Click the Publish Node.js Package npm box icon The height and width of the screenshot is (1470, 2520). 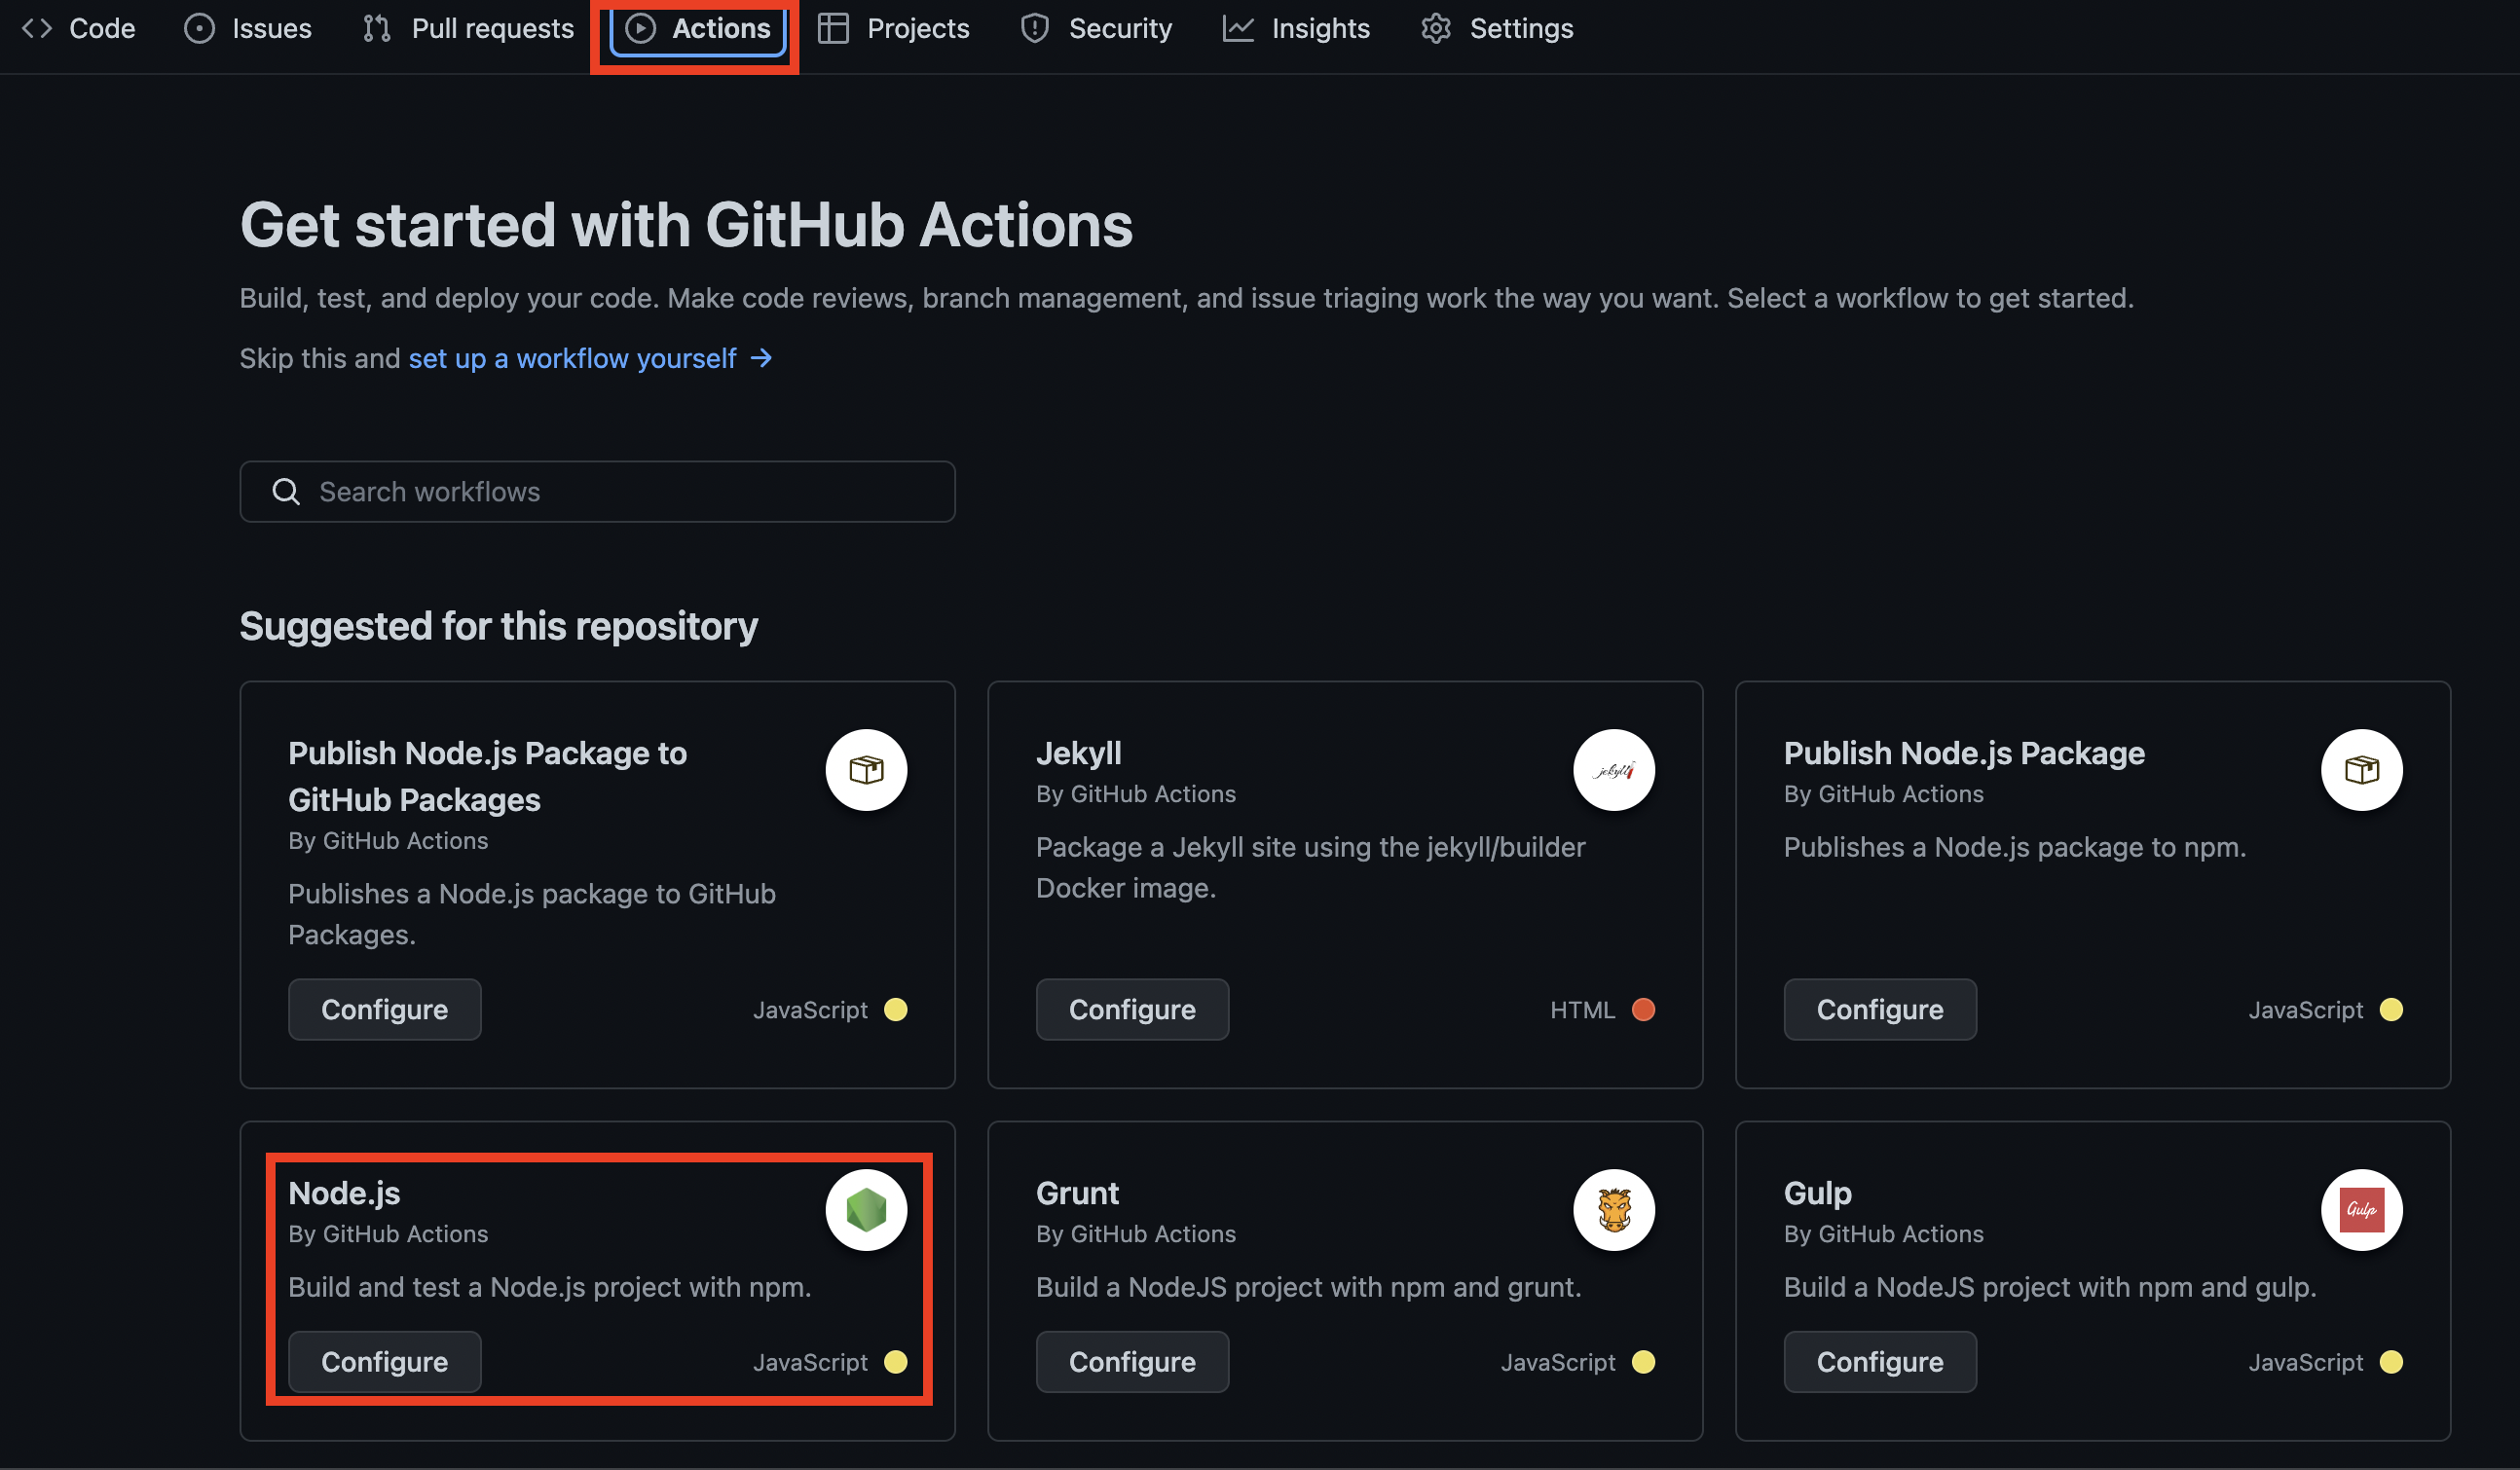click(2361, 769)
